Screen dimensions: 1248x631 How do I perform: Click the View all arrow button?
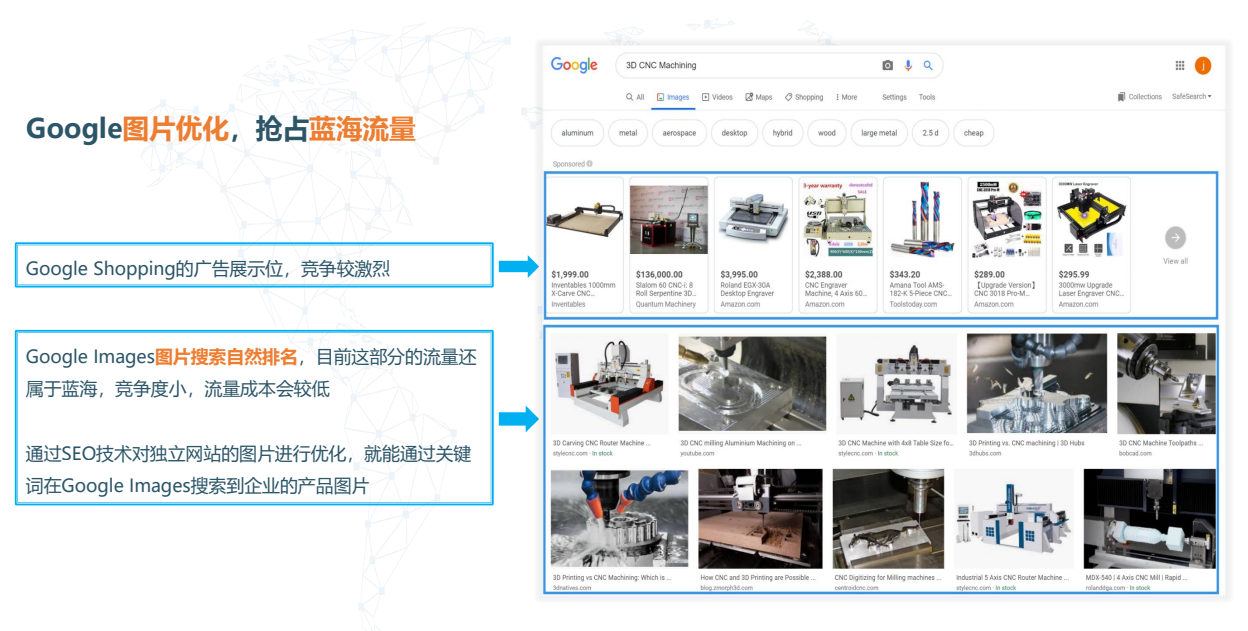coord(1175,238)
